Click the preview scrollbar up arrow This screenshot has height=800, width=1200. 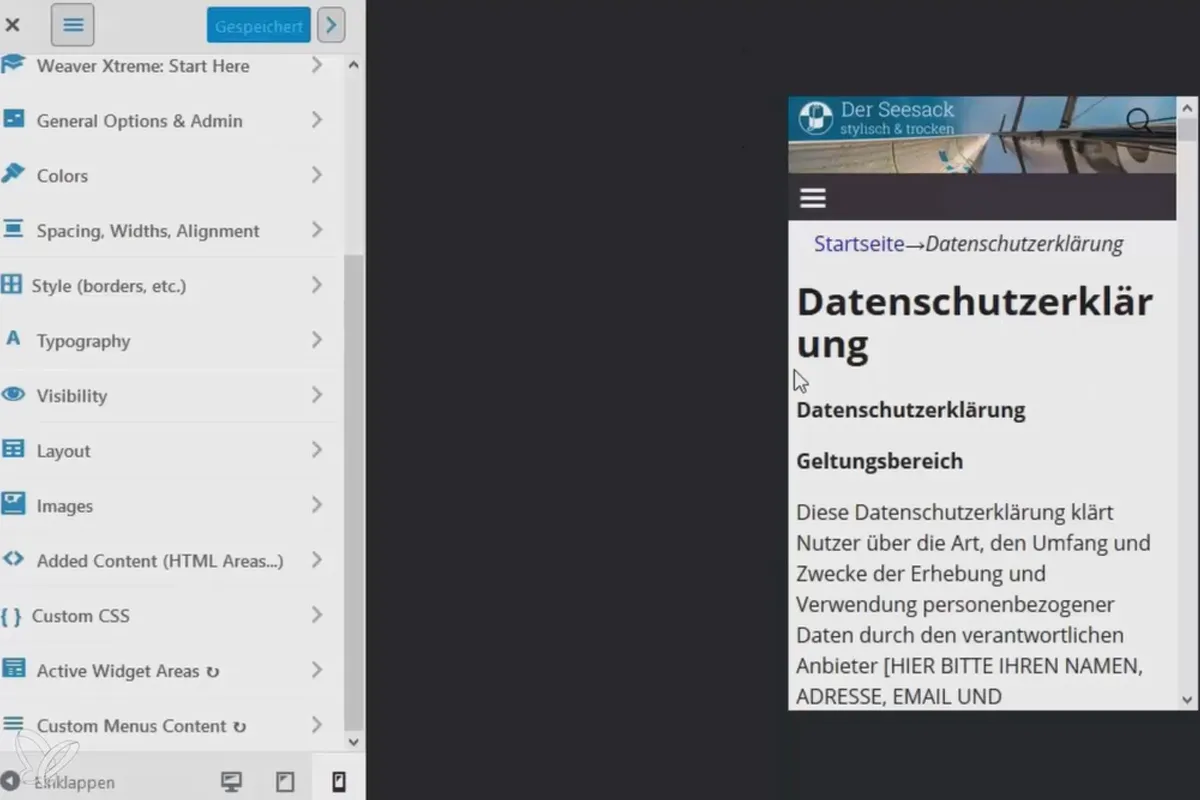click(x=1187, y=106)
